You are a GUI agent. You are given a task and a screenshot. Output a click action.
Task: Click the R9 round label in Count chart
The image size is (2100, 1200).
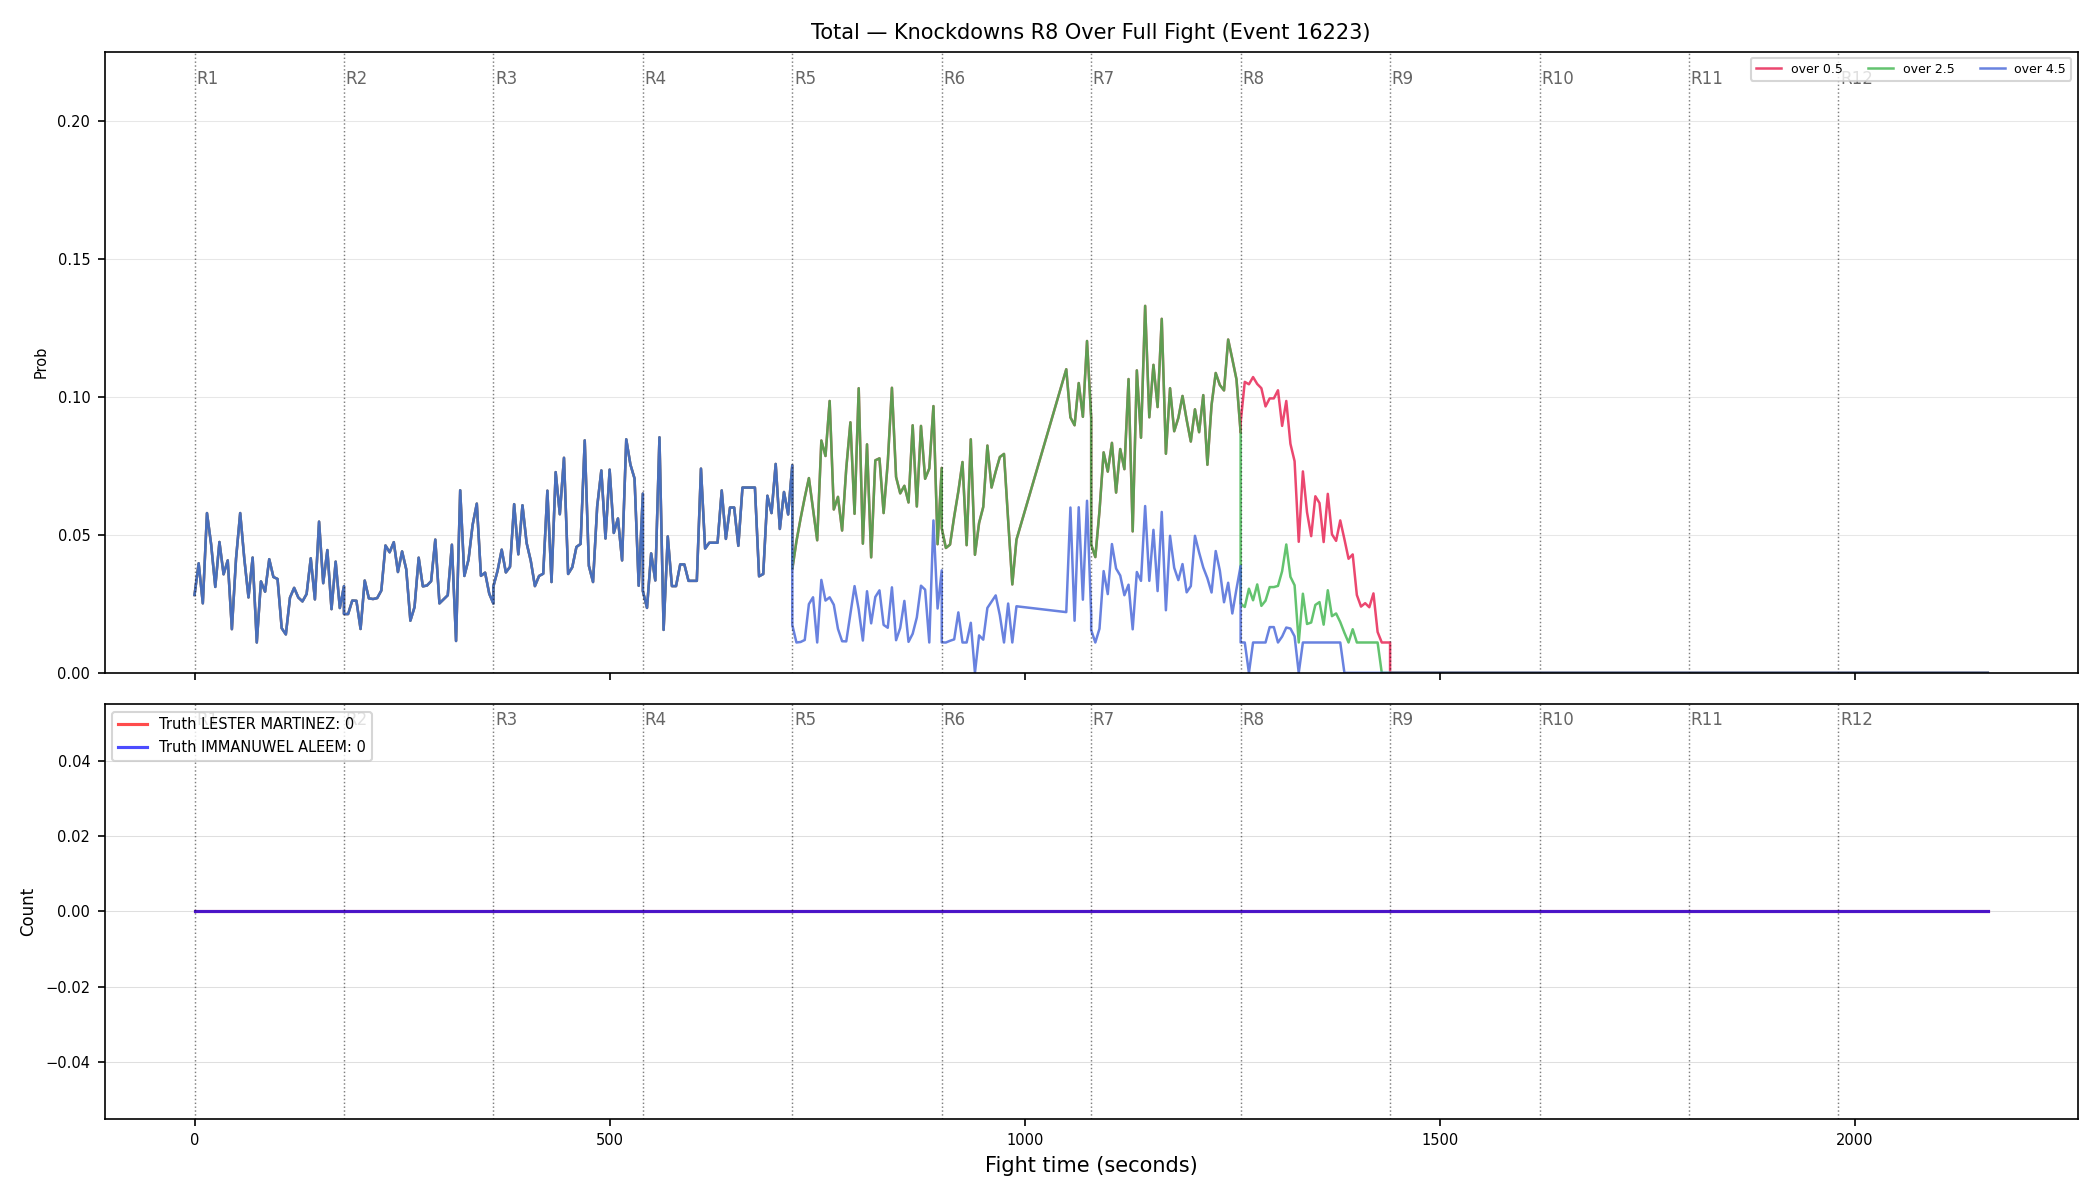click(1402, 719)
